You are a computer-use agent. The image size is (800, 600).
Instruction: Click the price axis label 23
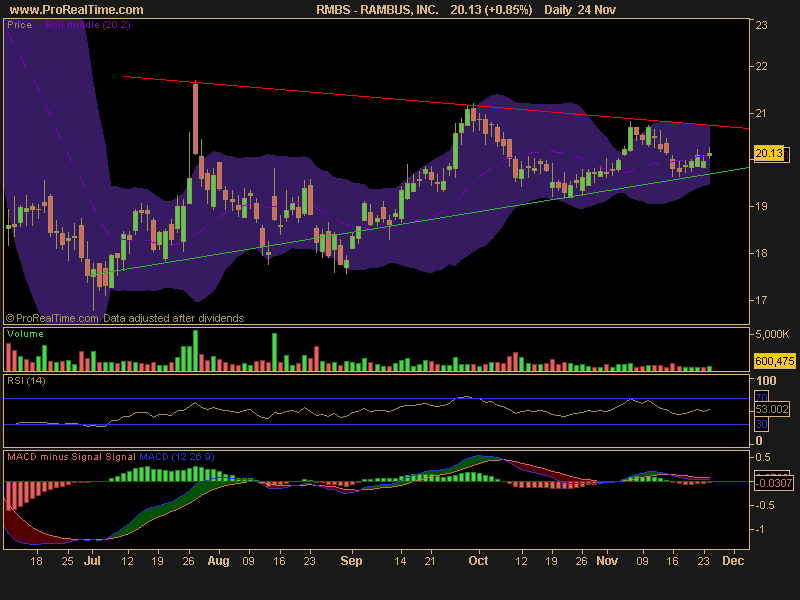click(x=761, y=25)
